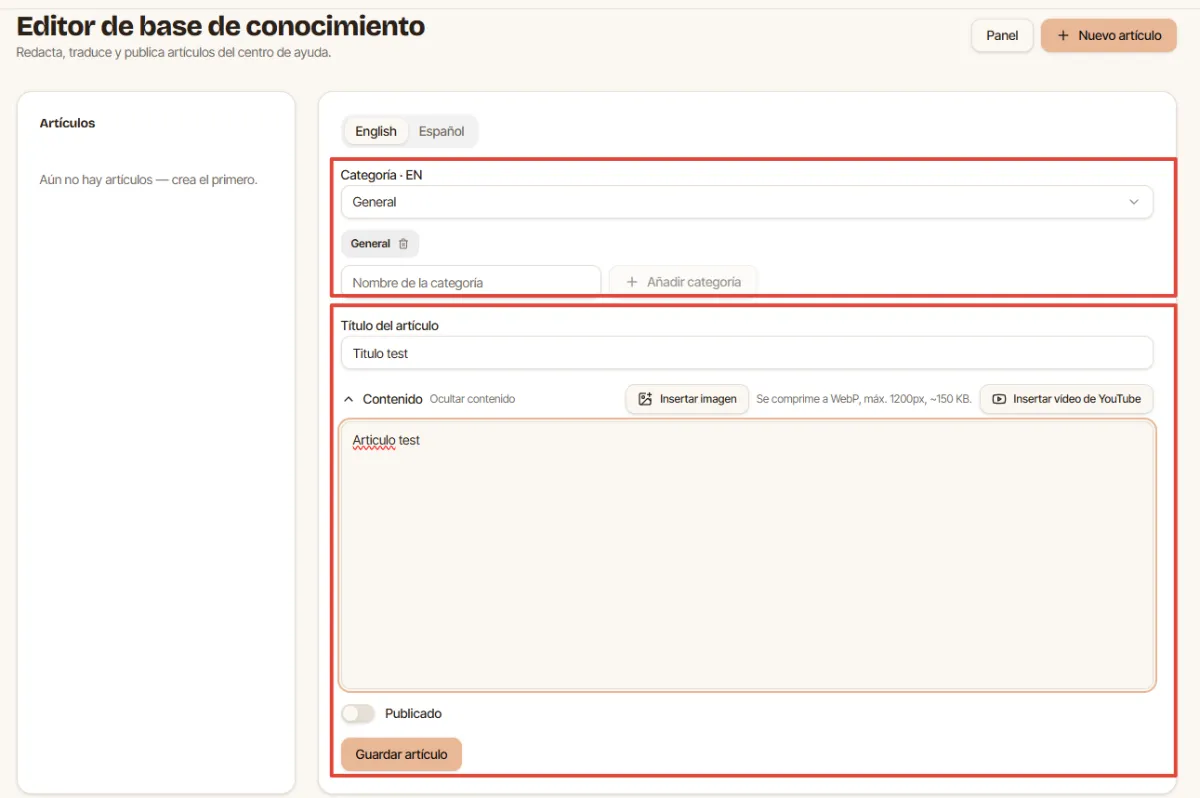Delete the General category via trash icon
This screenshot has height=798, width=1200.
click(403, 244)
